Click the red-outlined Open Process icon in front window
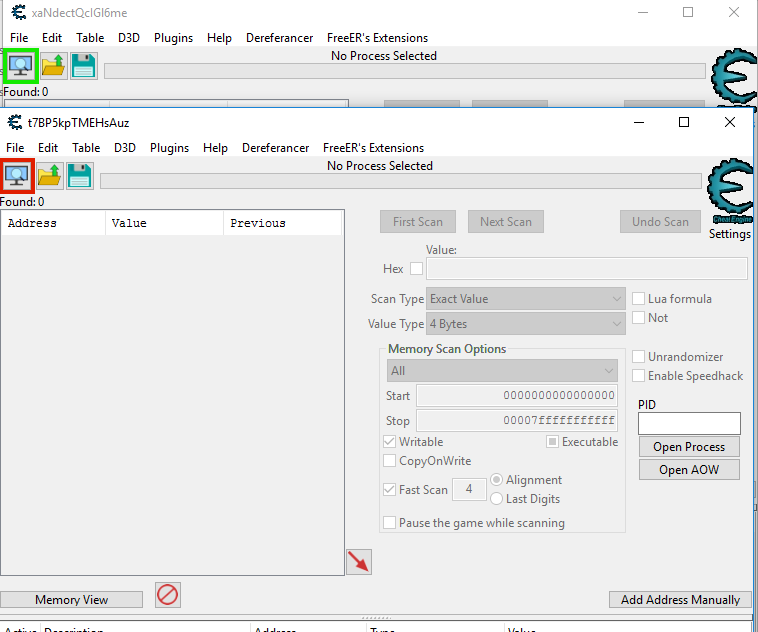The height and width of the screenshot is (632, 758). coord(18,176)
